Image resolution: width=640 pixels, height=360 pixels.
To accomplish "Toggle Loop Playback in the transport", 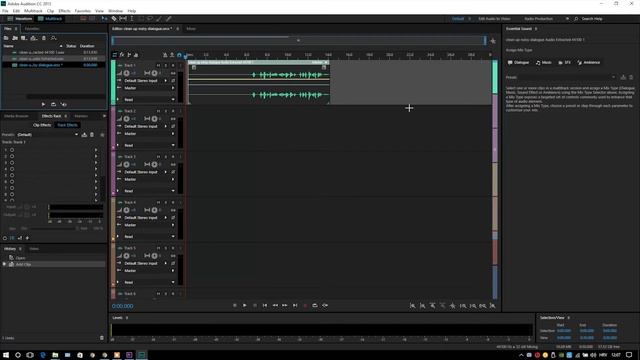I will tap(315, 305).
